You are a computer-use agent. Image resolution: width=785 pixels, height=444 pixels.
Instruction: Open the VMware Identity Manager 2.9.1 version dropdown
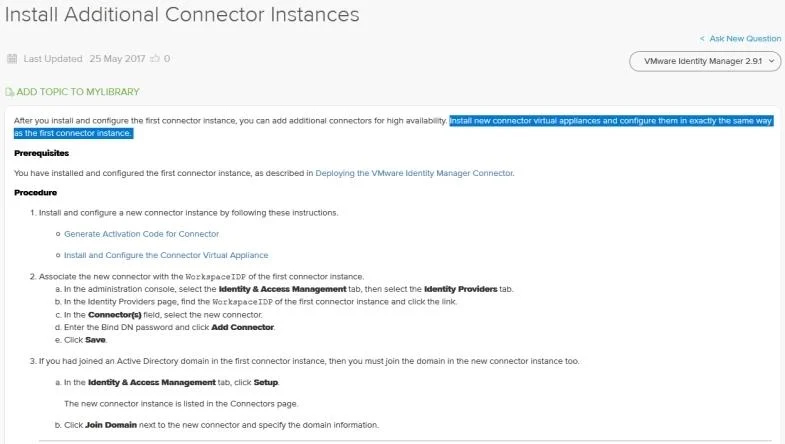pos(704,61)
